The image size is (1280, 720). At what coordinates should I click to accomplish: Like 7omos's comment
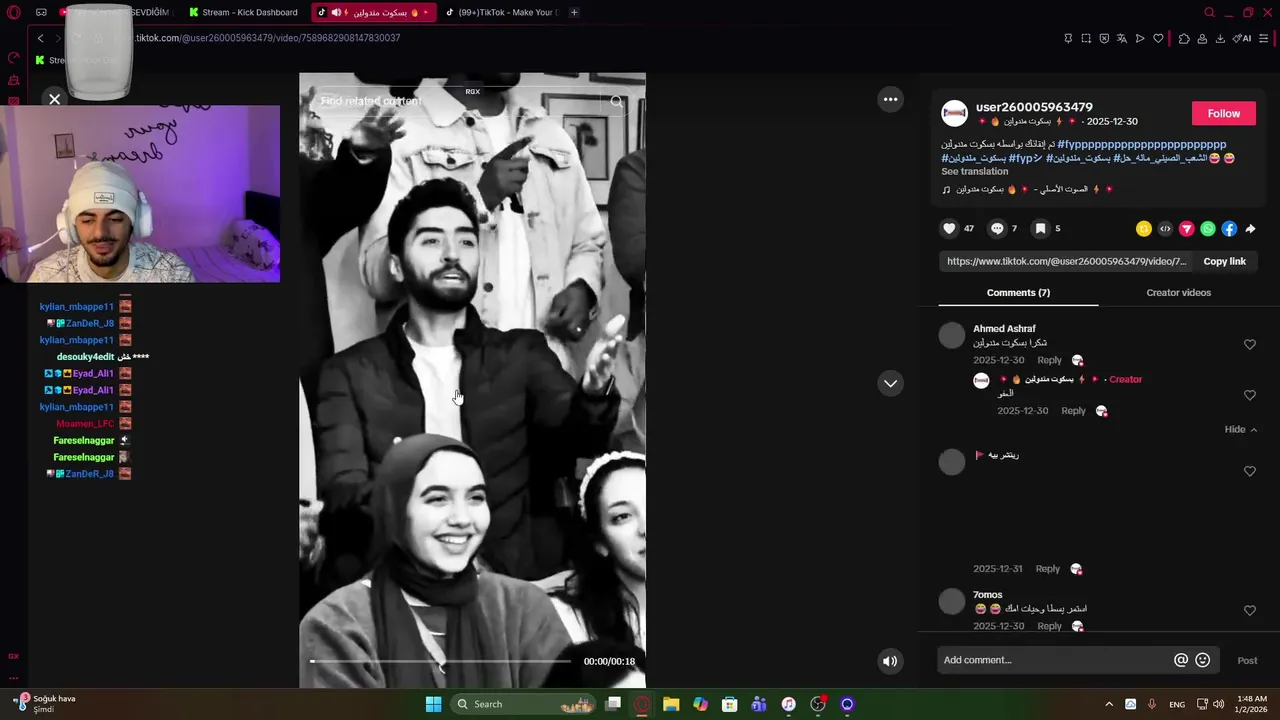click(x=1249, y=610)
